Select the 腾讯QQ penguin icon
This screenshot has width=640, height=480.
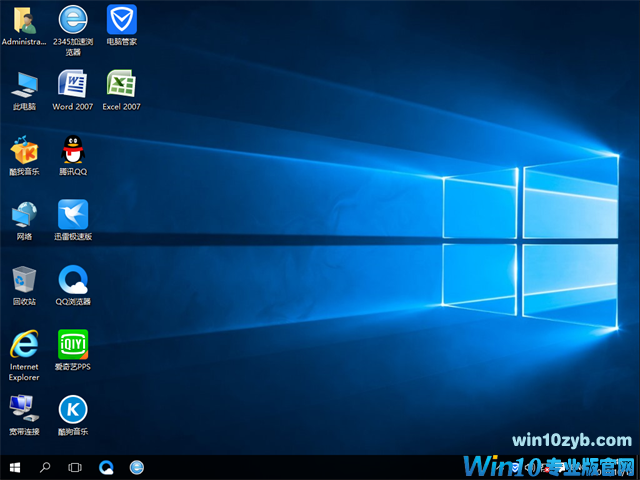tap(73, 150)
